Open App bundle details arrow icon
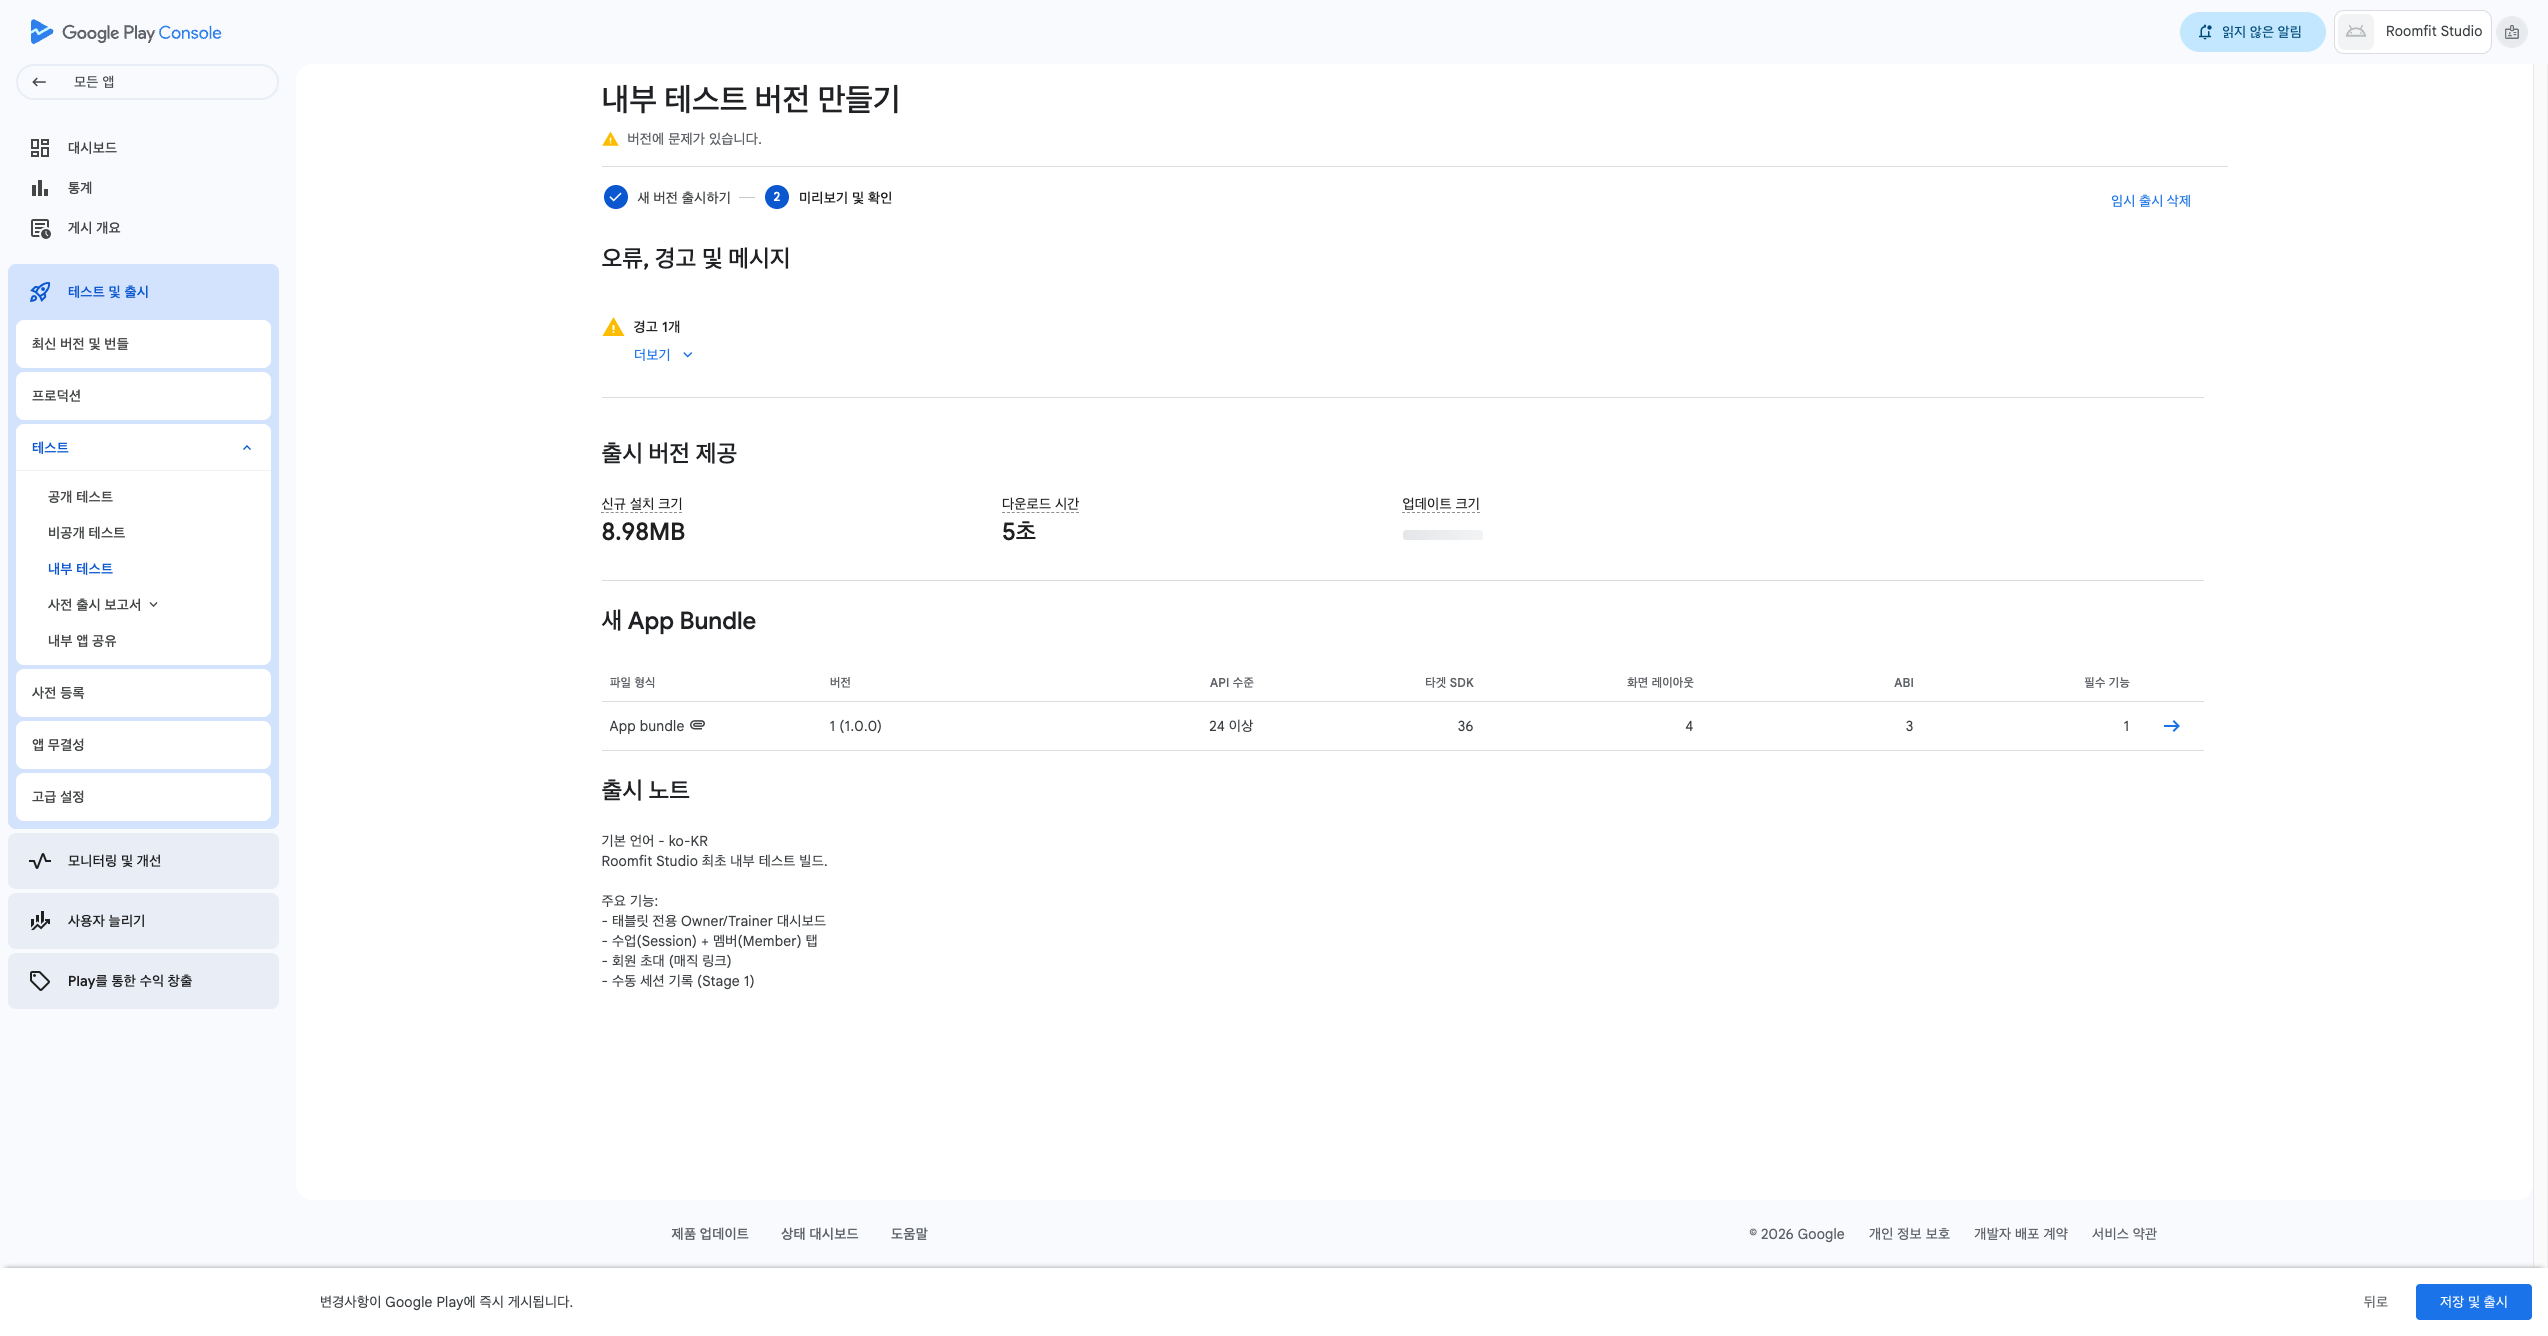This screenshot has height=1336, width=2548. point(2171,726)
